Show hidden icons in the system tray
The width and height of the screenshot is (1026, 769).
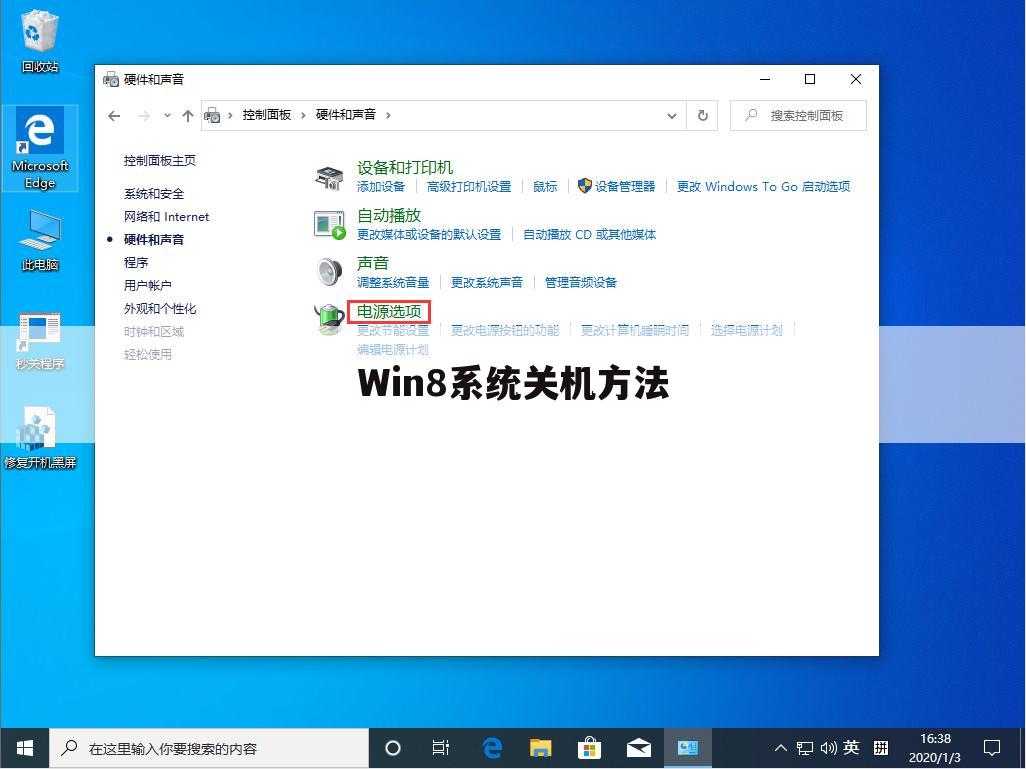coord(779,747)
